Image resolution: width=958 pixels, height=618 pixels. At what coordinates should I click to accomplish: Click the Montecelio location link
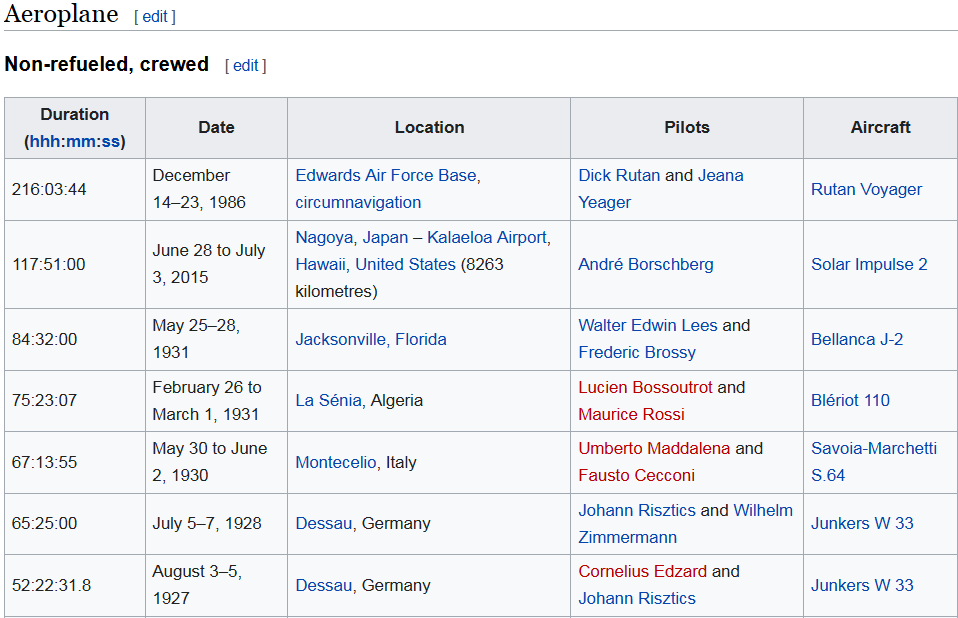point(335,462)
